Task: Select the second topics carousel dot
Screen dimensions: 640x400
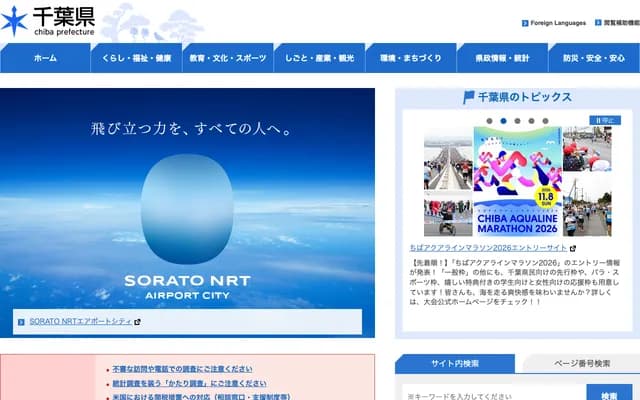Action: pos(503,121)
